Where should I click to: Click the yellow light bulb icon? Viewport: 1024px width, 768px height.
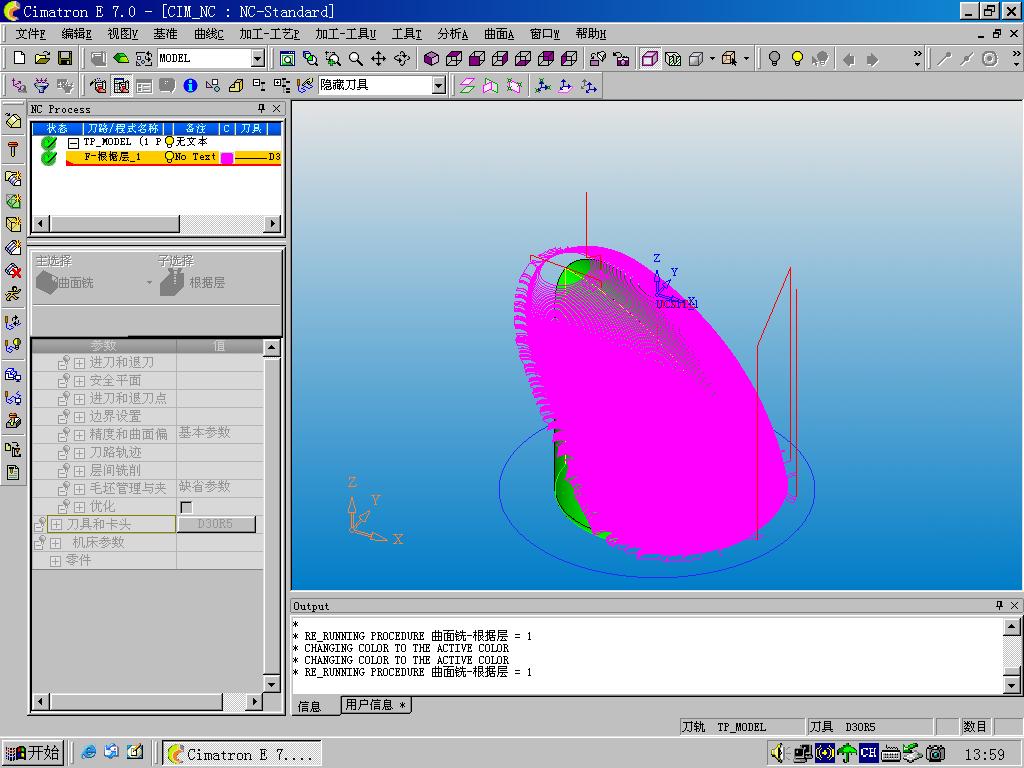point(797,59)
